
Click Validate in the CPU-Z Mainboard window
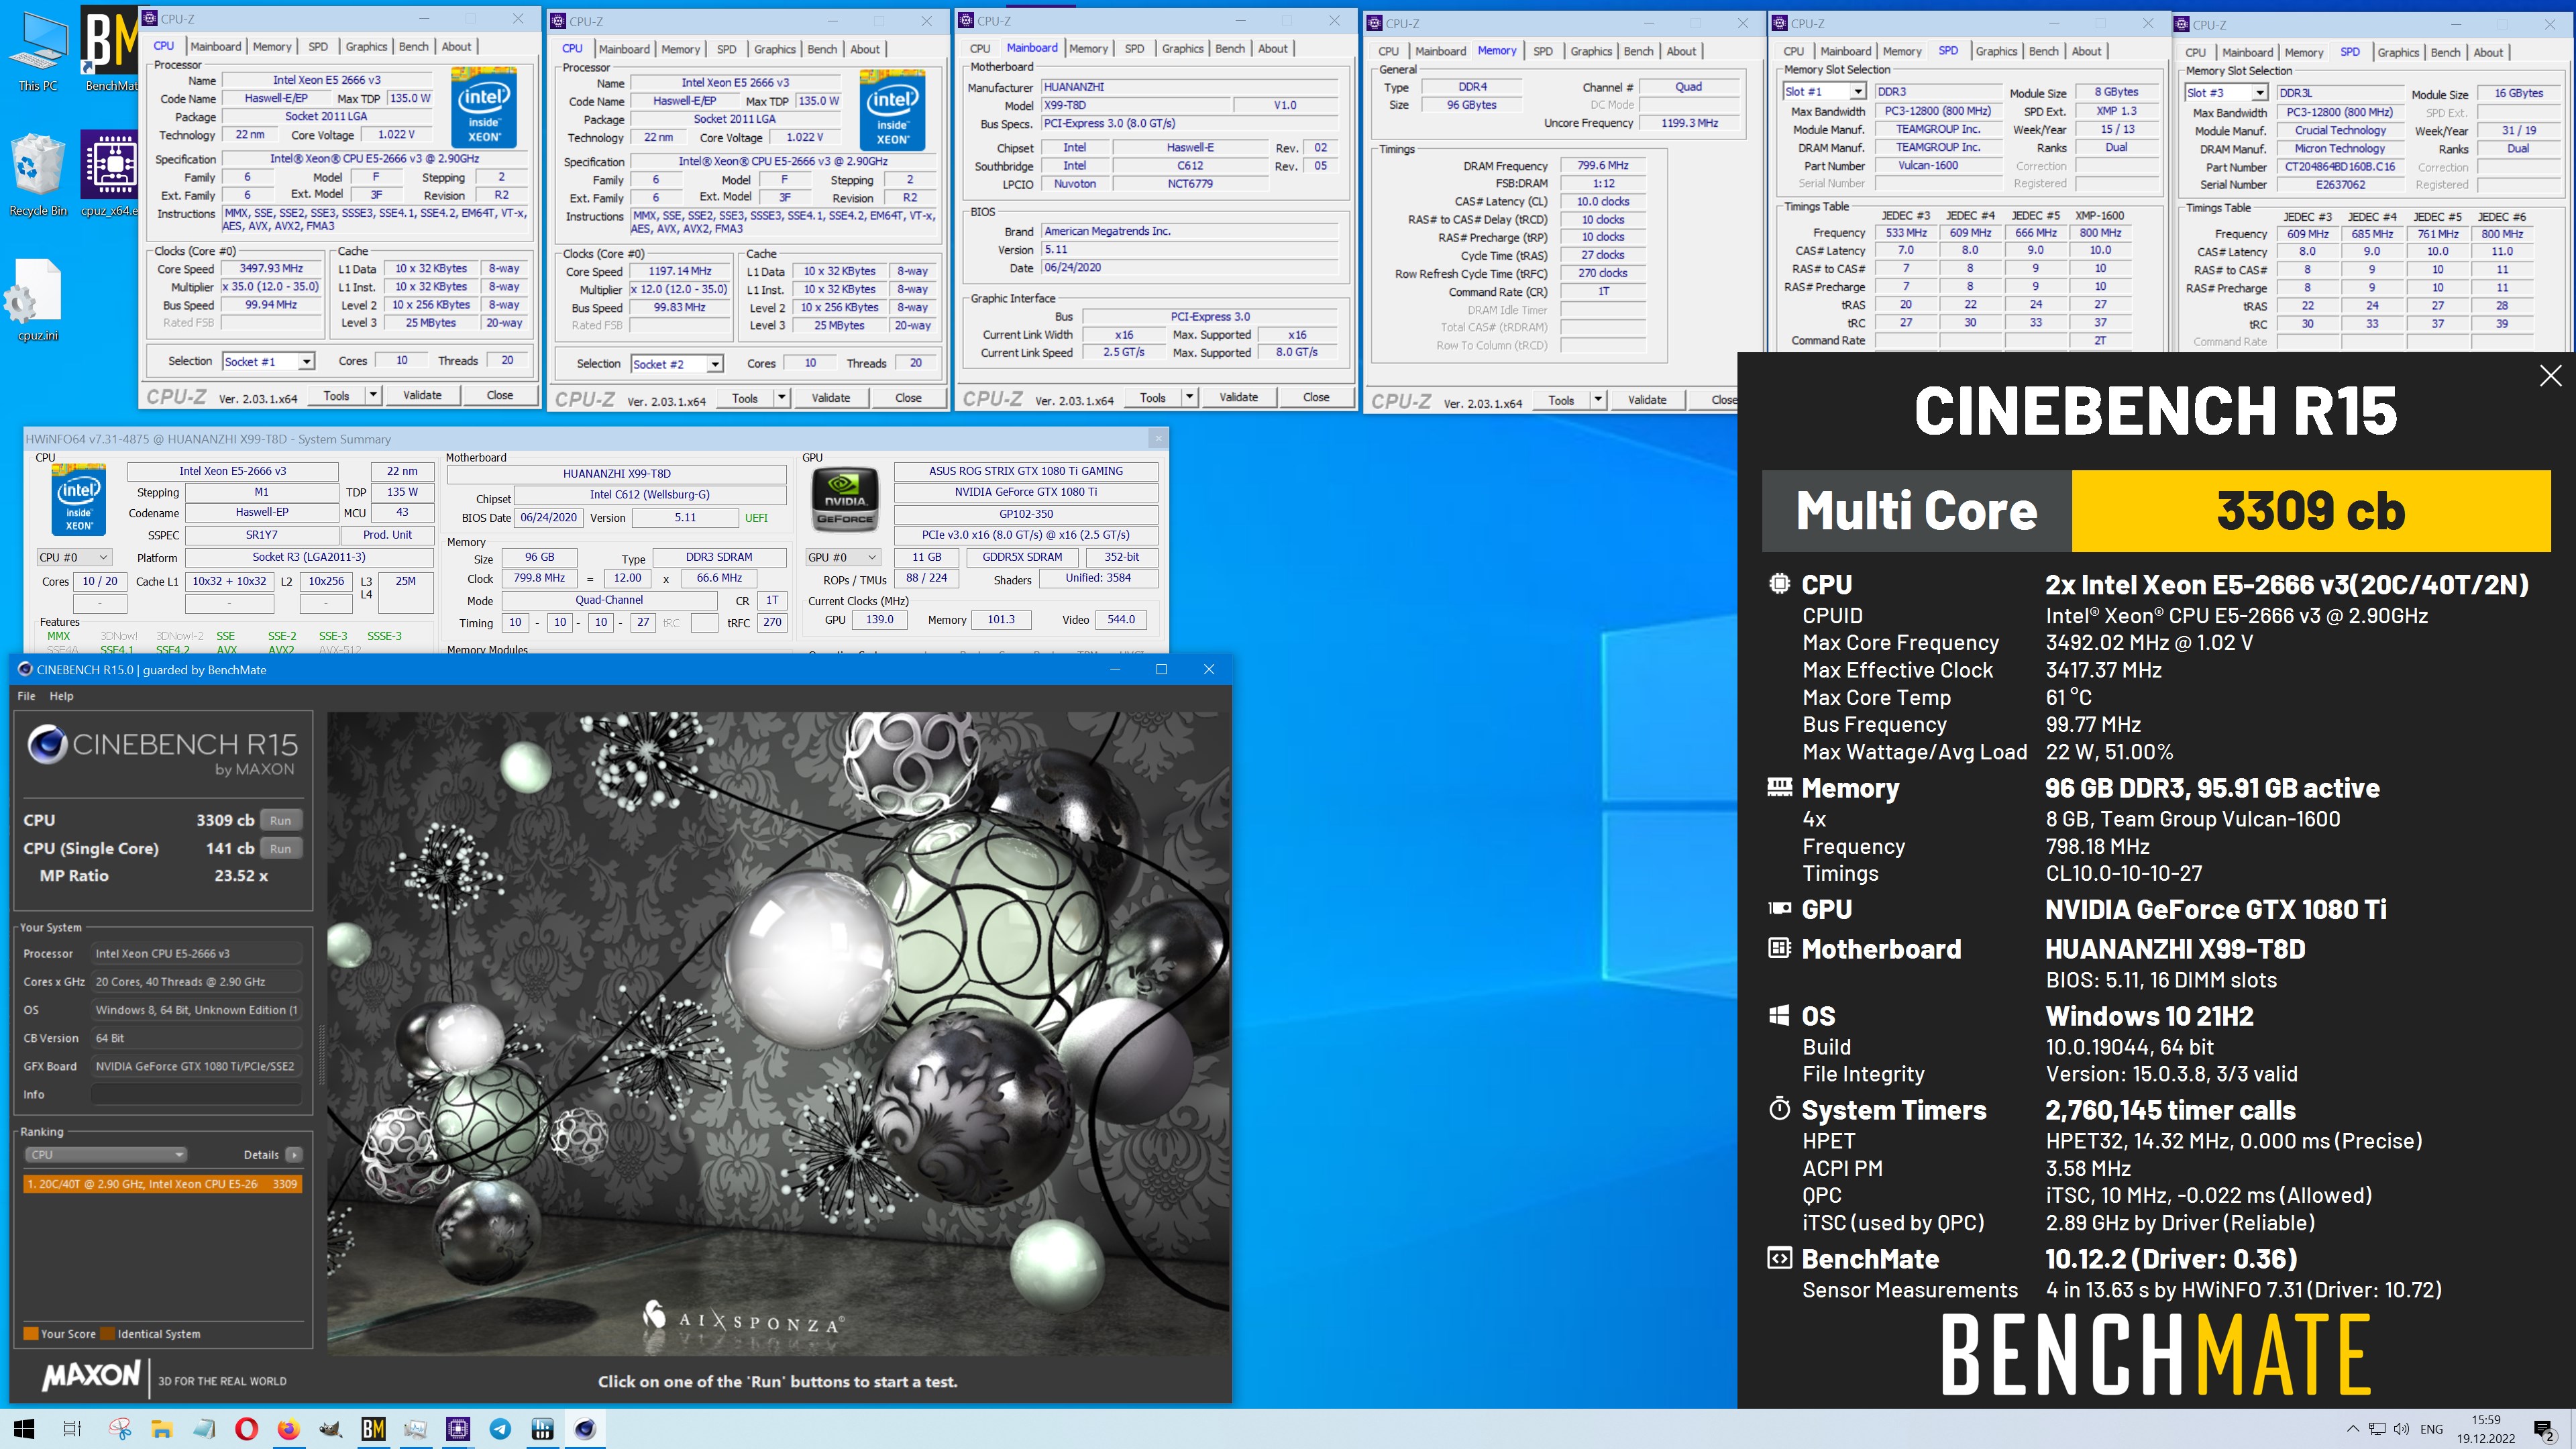point(1238,397)
